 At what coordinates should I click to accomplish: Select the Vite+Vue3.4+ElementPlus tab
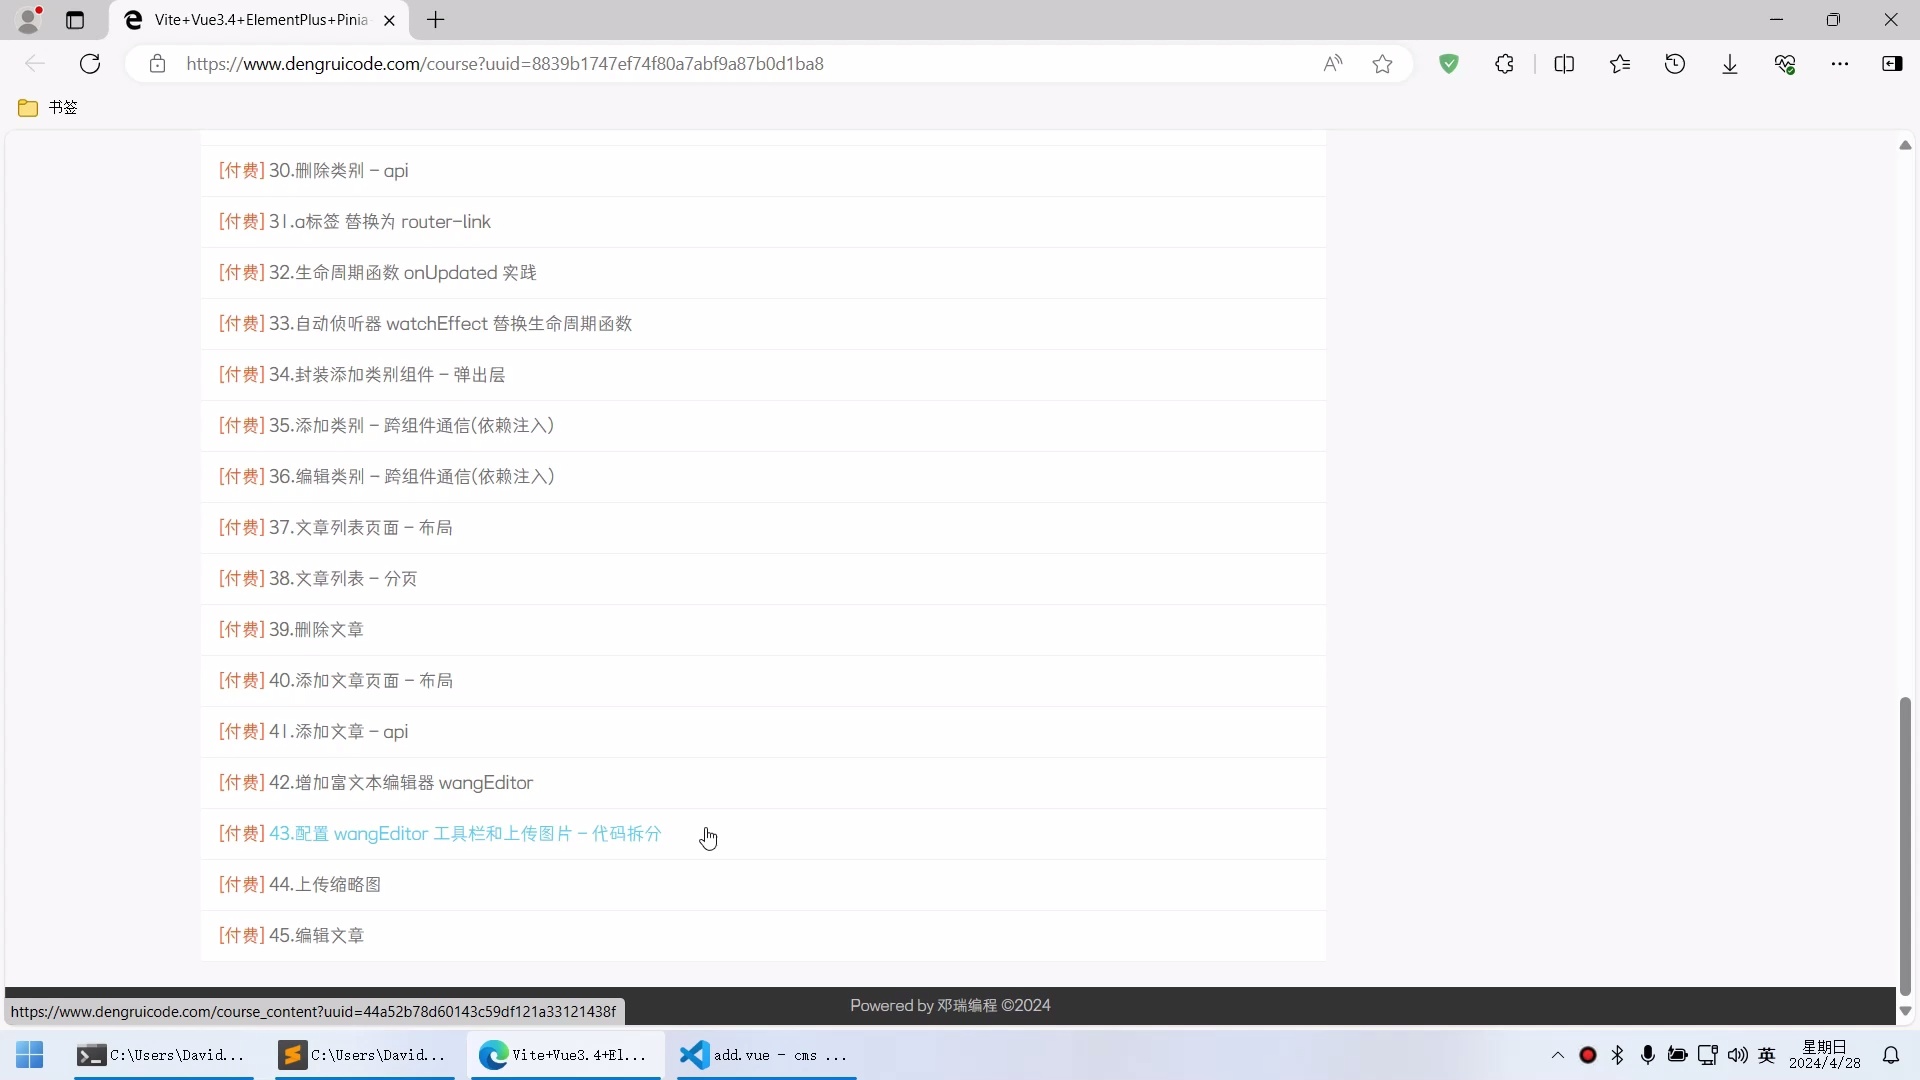(x=260, y=20)
